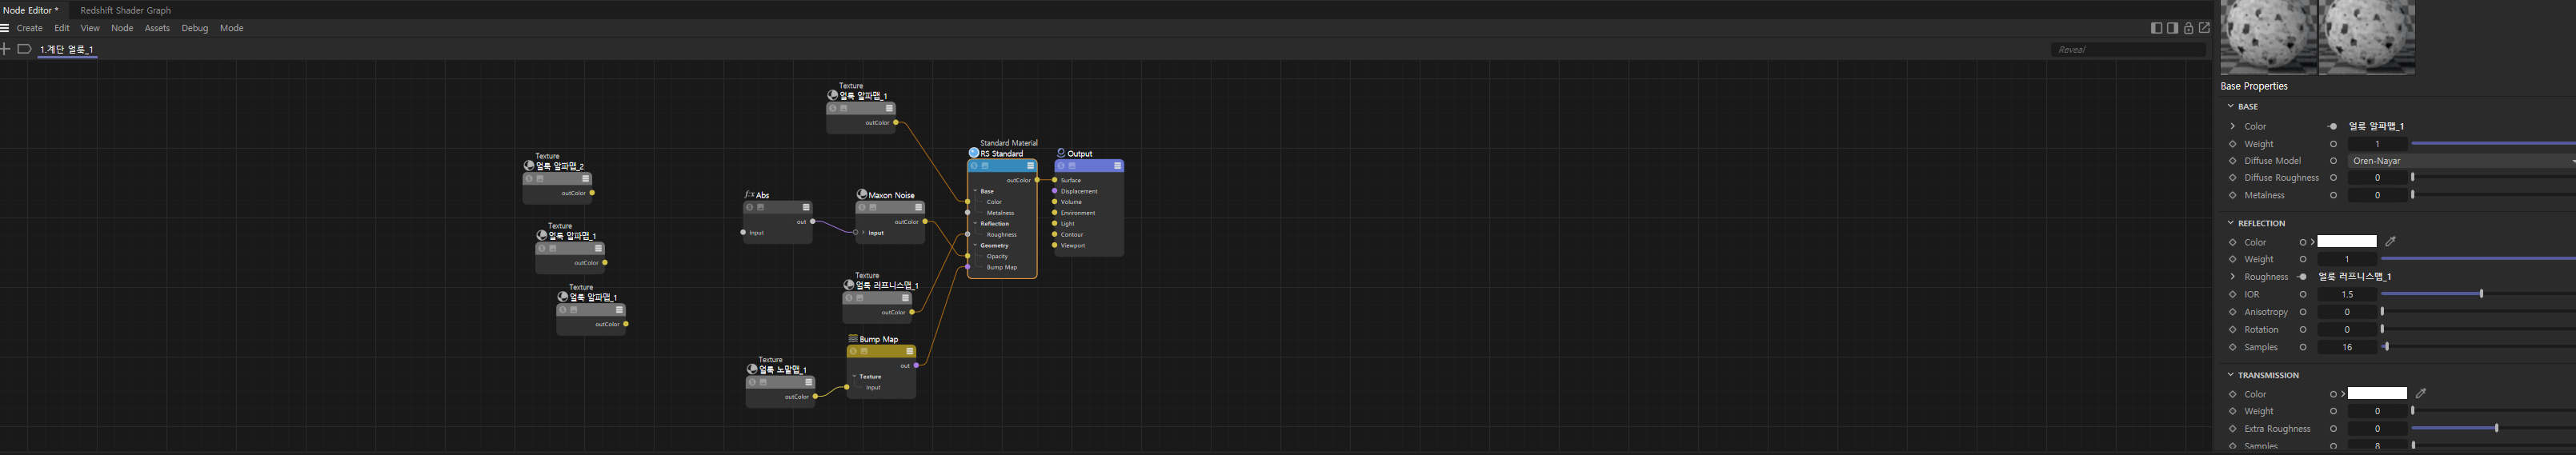Toggle the keyframe diamond for Metalness
The image size is (2576, 455).
coord(2233,195)
